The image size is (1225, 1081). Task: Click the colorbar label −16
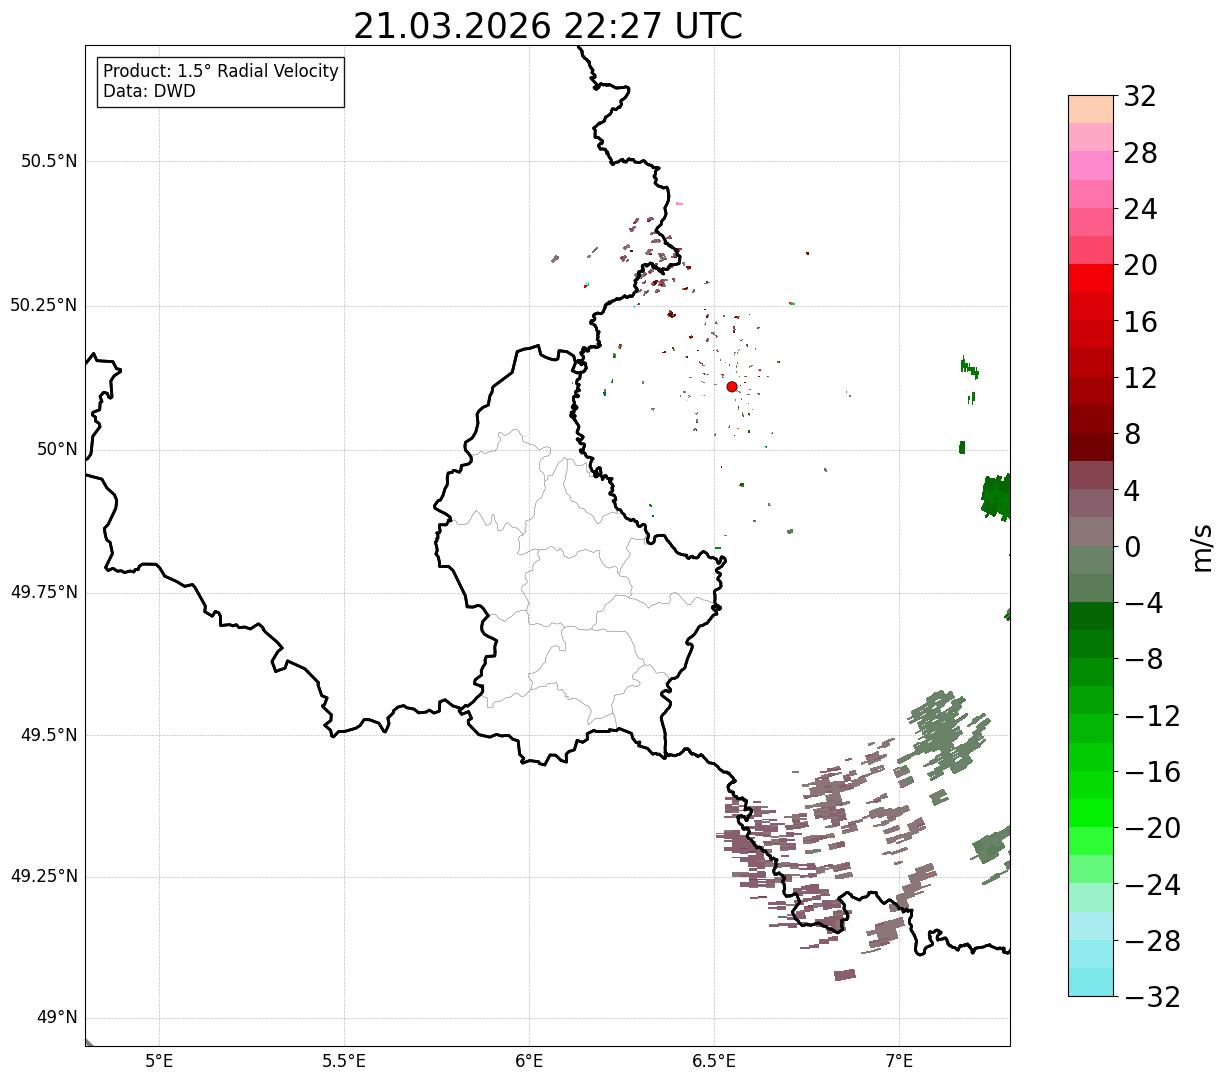point(1152,772)
